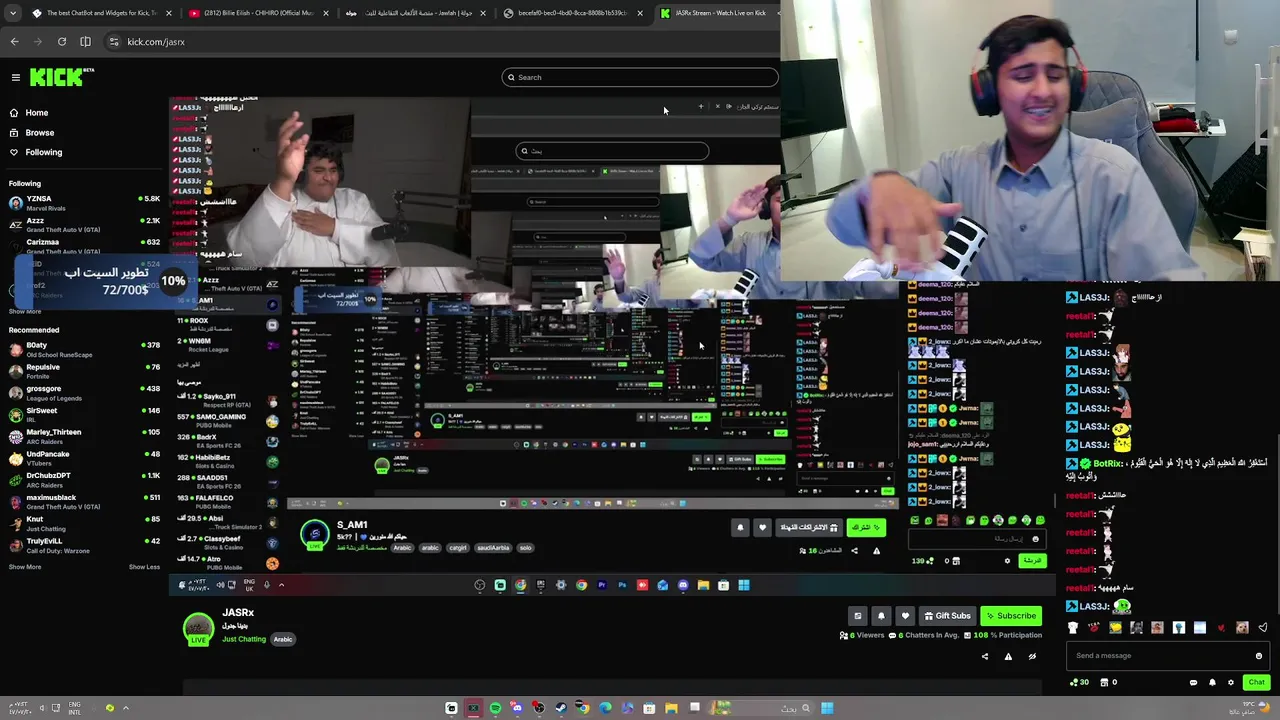View channel points balance 30
The width and height of the screenshot is (1280, 720).
[x=1079, y=682]
